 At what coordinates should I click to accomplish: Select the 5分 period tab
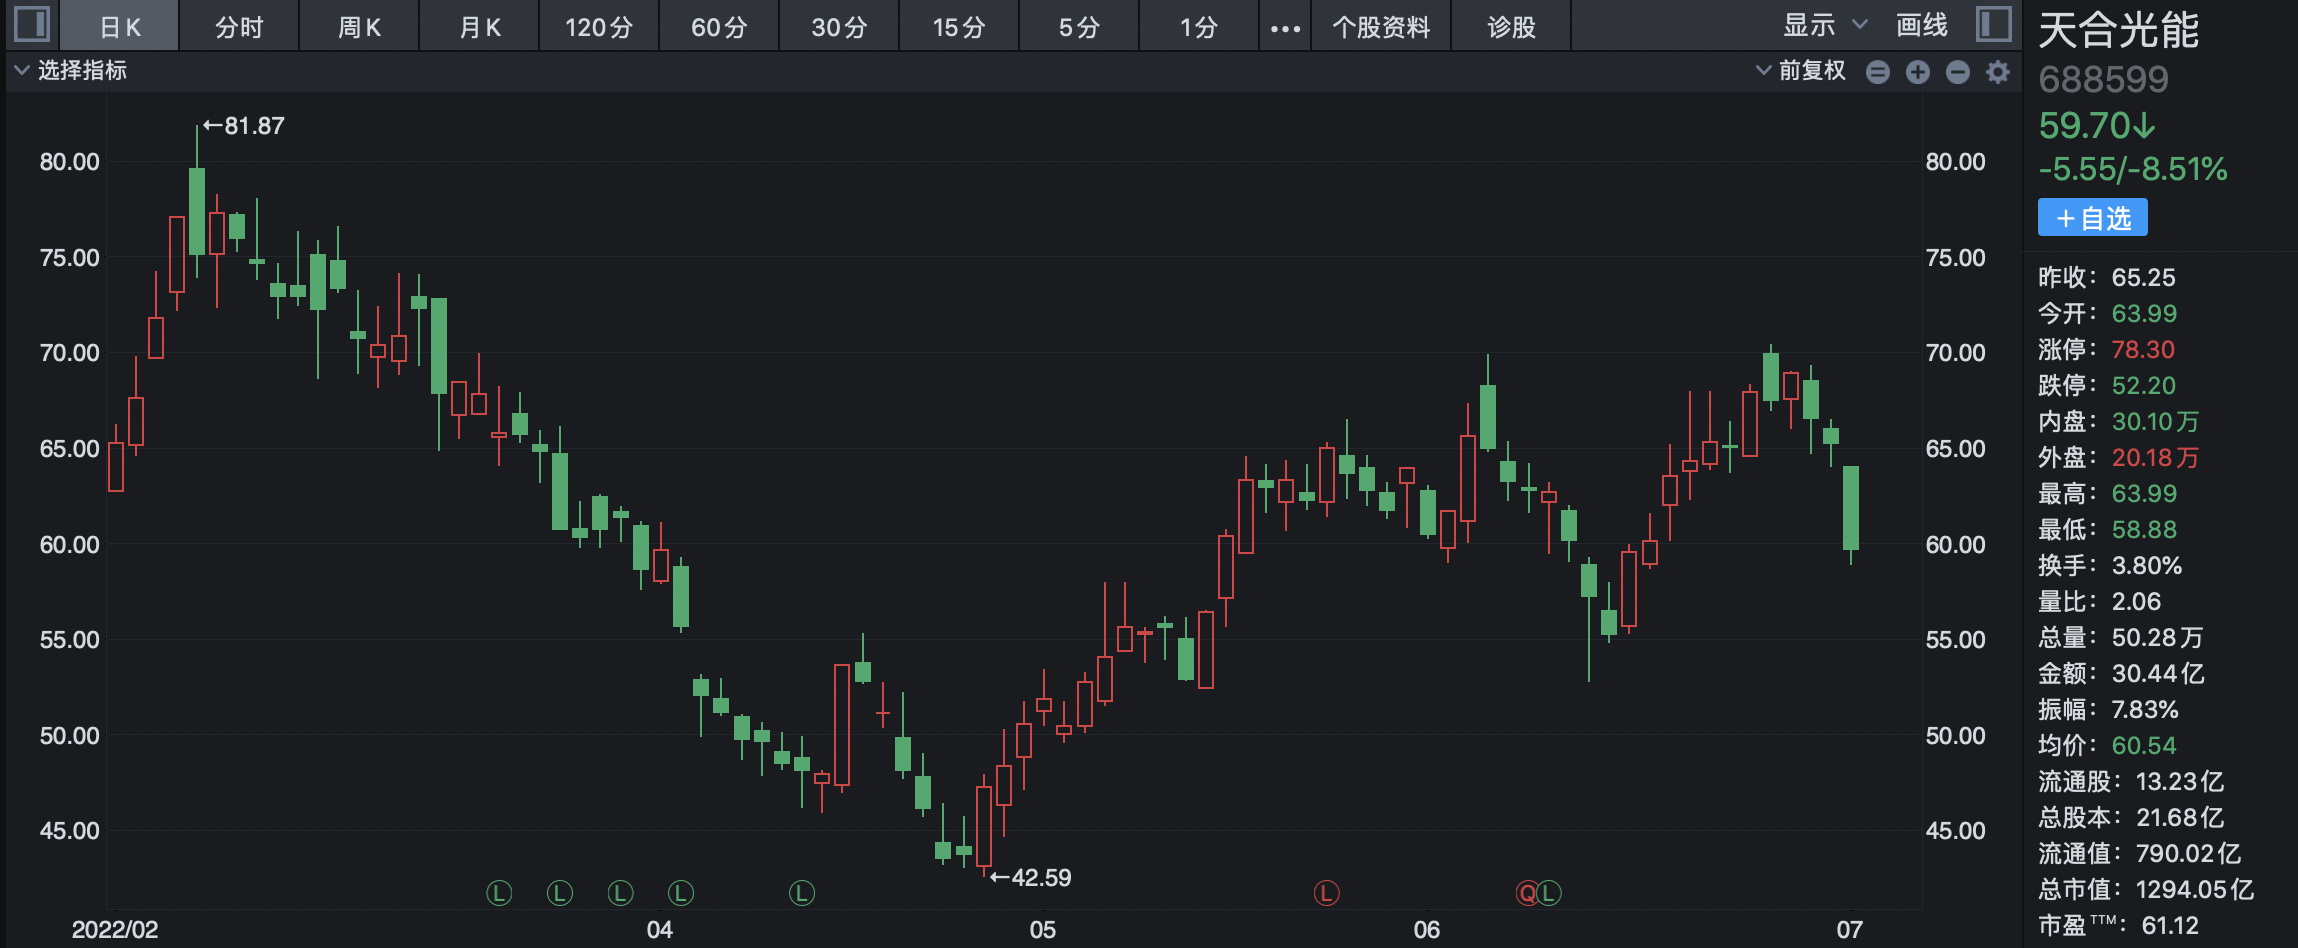[x=1079, y=27]
